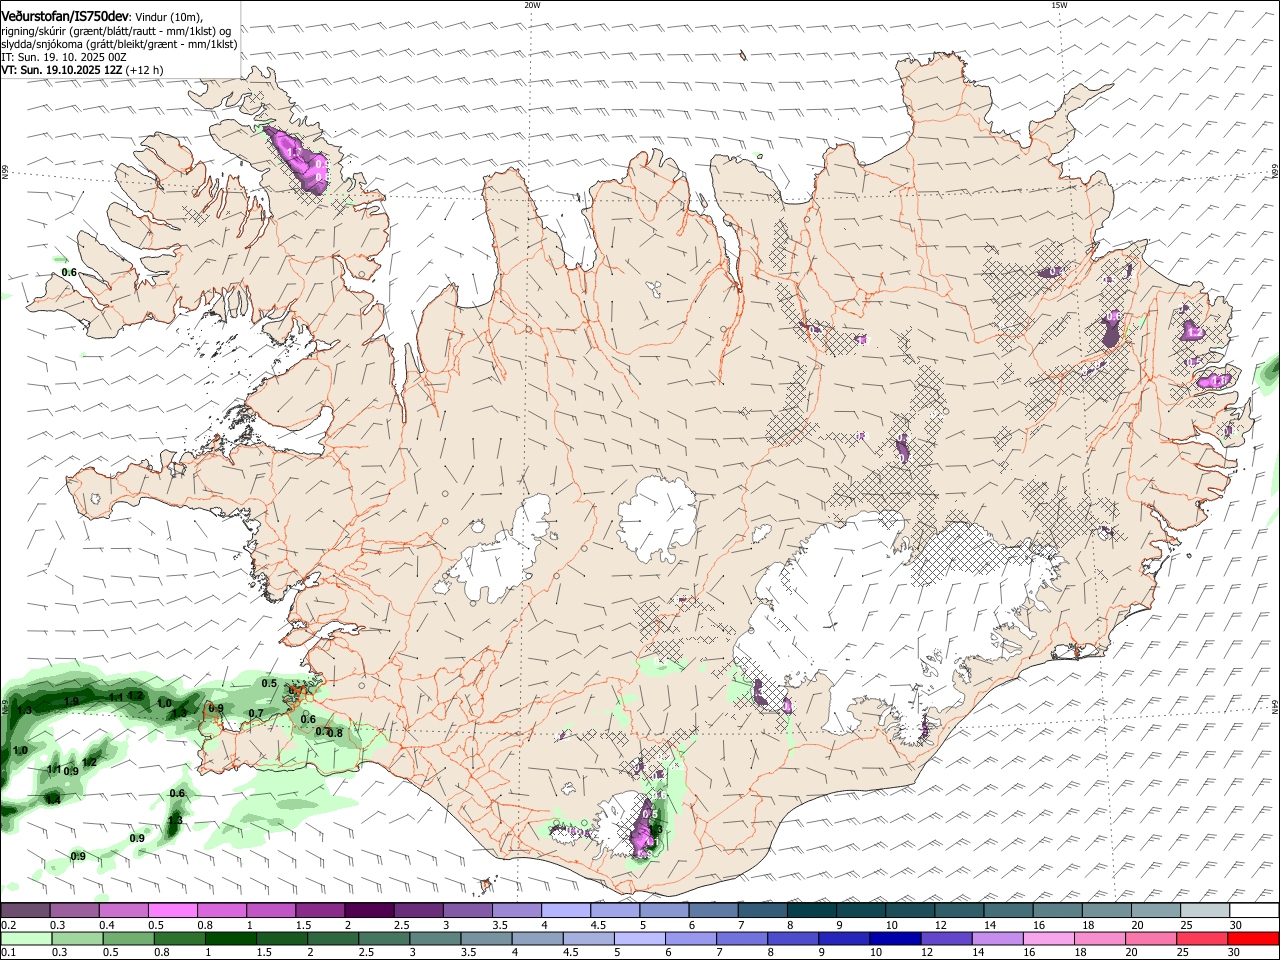This screenshot has width=1280, height=960.
Task: Click the purple snowfall patch in the Westfjords
Action: pos(300,160)
